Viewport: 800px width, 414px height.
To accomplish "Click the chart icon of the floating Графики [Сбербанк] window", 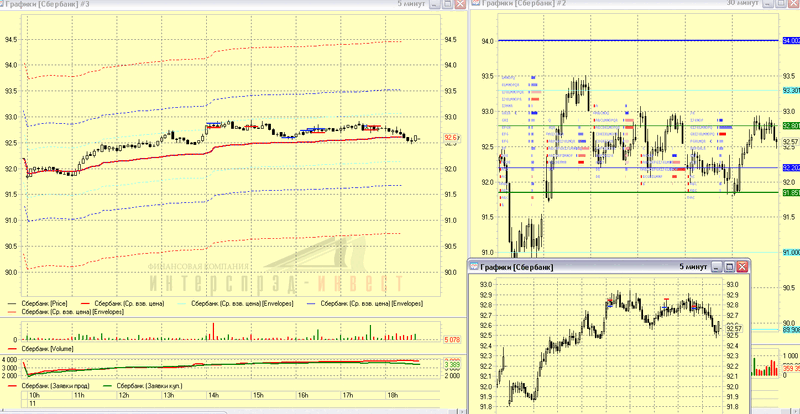I will (474, 267).
